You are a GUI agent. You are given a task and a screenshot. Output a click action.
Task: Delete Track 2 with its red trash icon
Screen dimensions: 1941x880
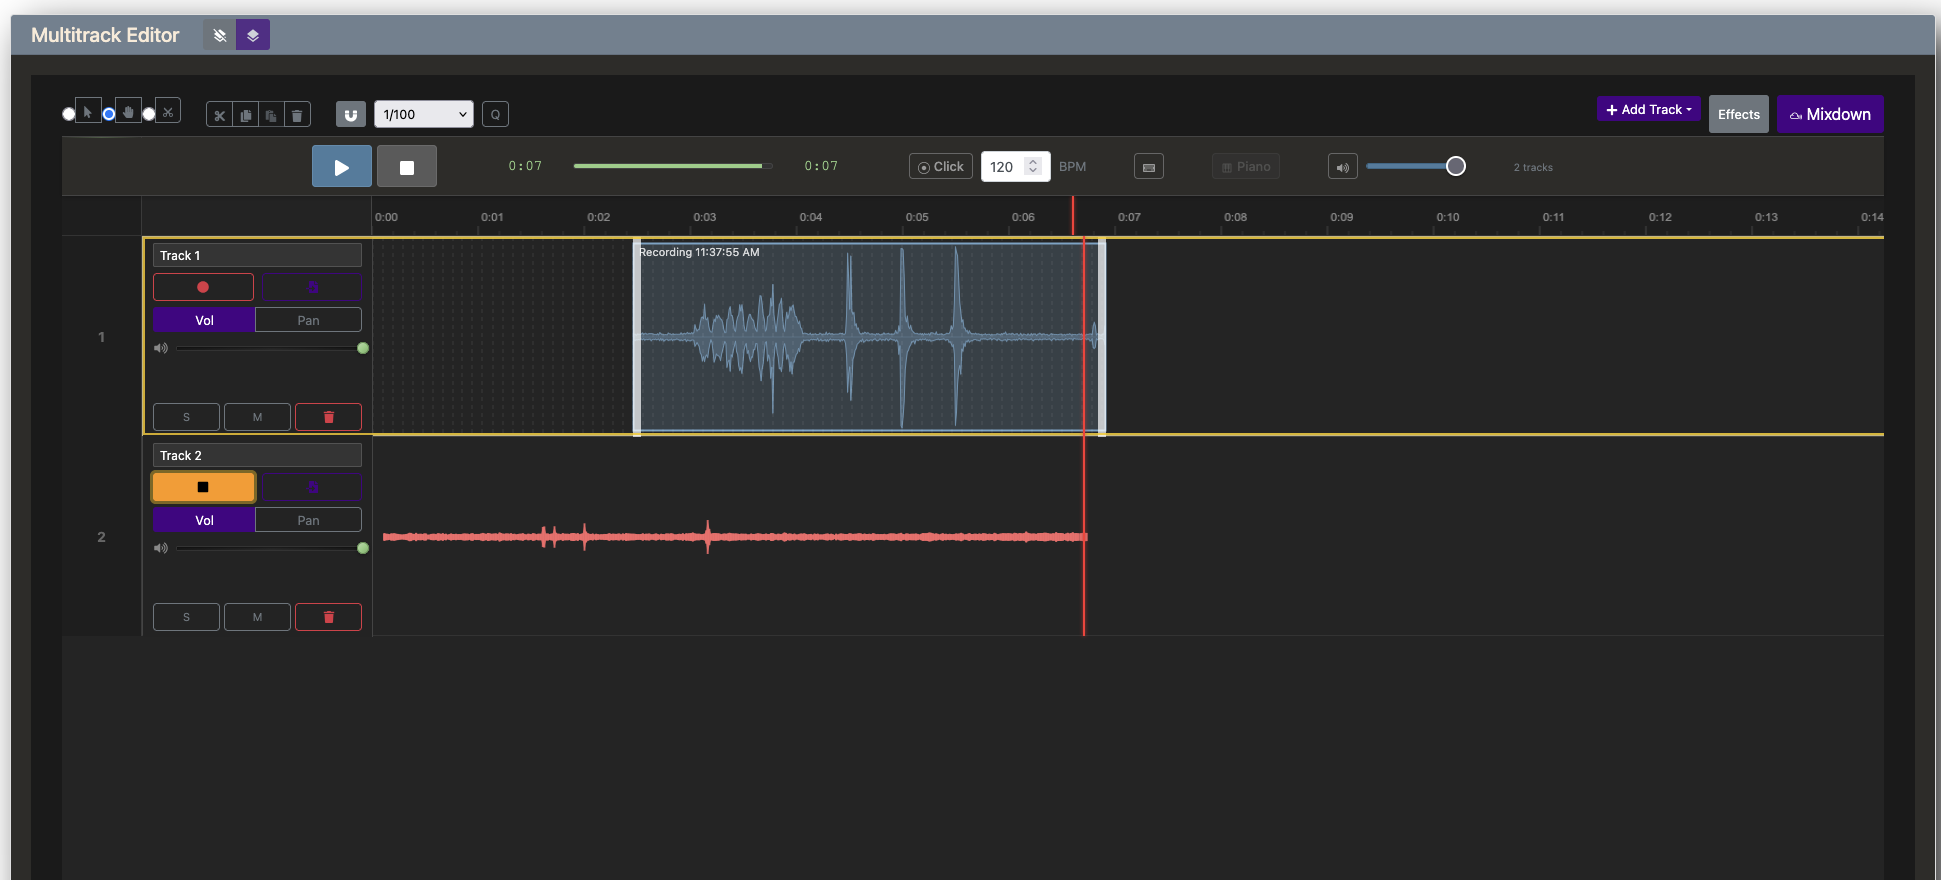coord(328,617)
